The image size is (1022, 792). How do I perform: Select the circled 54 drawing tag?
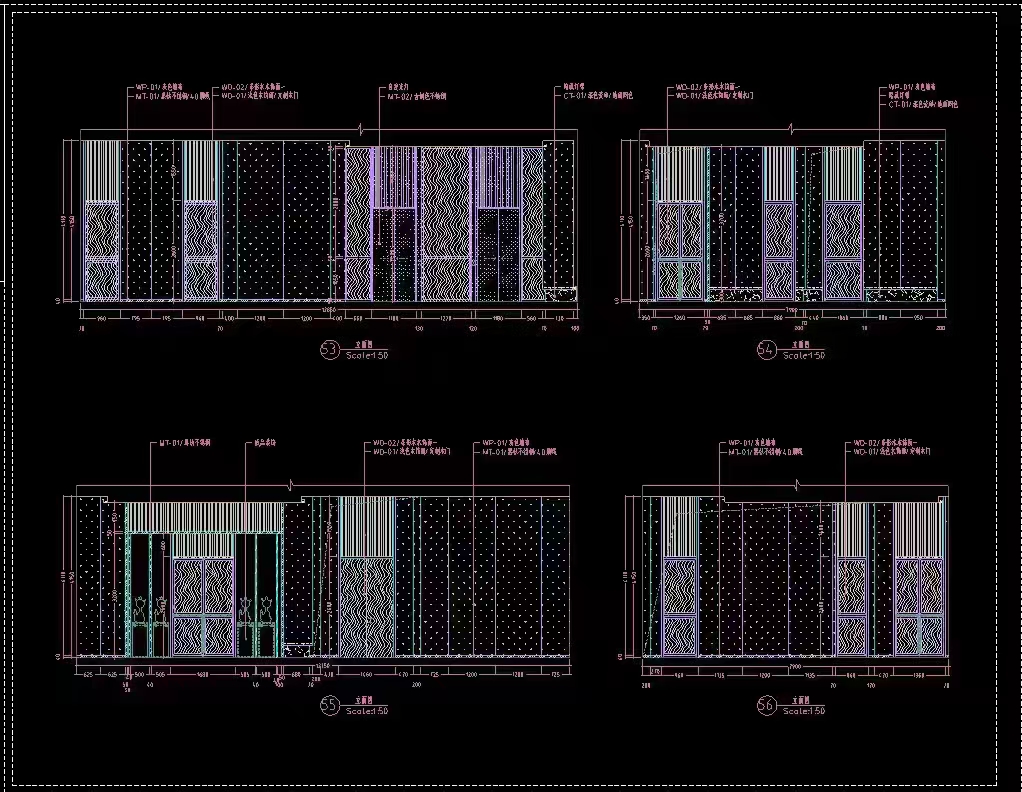coord(767,349)
